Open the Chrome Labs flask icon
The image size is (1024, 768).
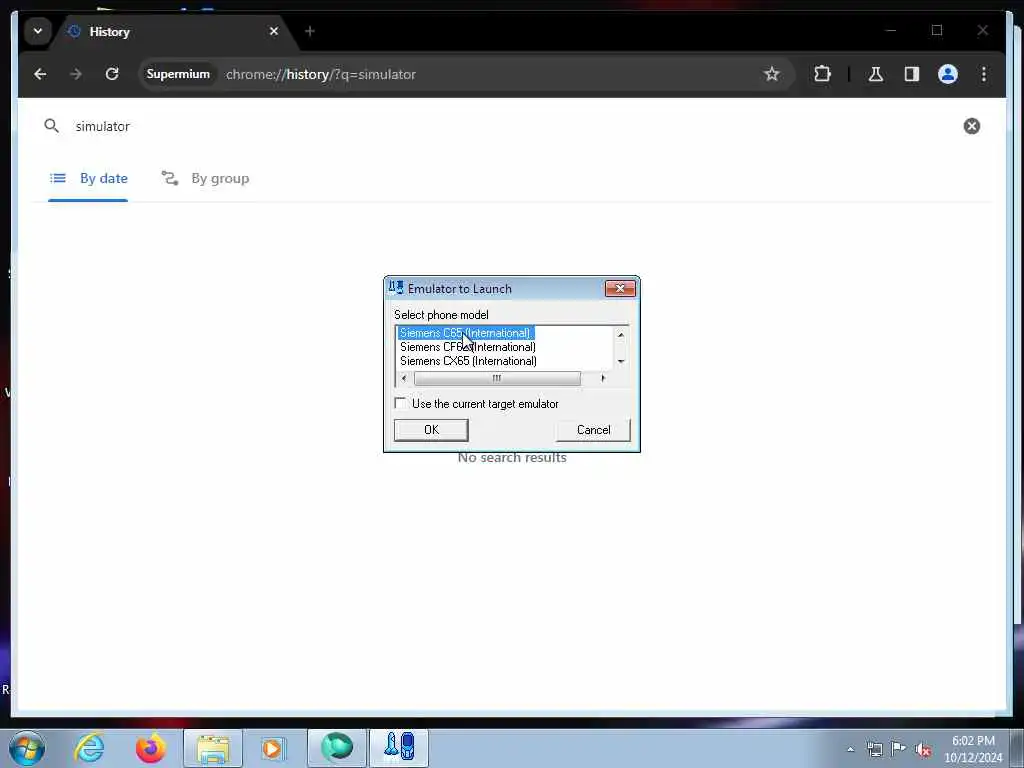point(876,74)
